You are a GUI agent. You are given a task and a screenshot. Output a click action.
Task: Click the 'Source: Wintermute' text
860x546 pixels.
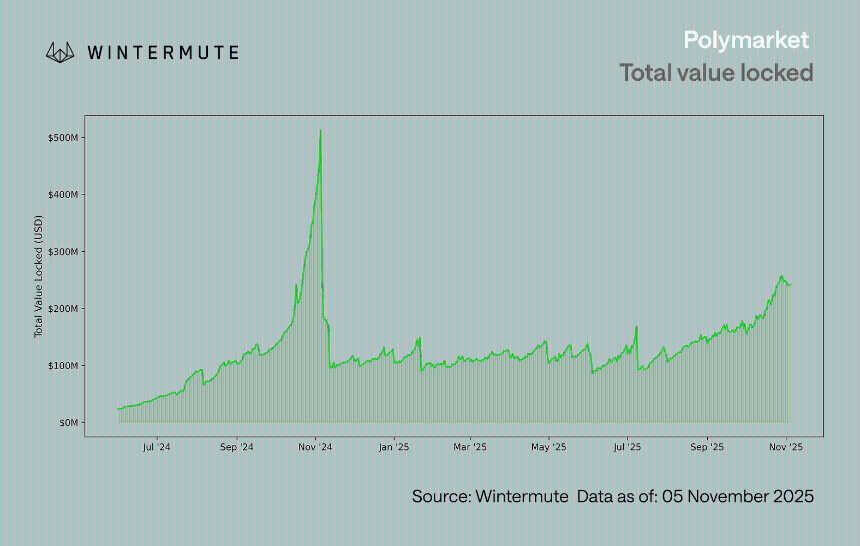point(490,497)
